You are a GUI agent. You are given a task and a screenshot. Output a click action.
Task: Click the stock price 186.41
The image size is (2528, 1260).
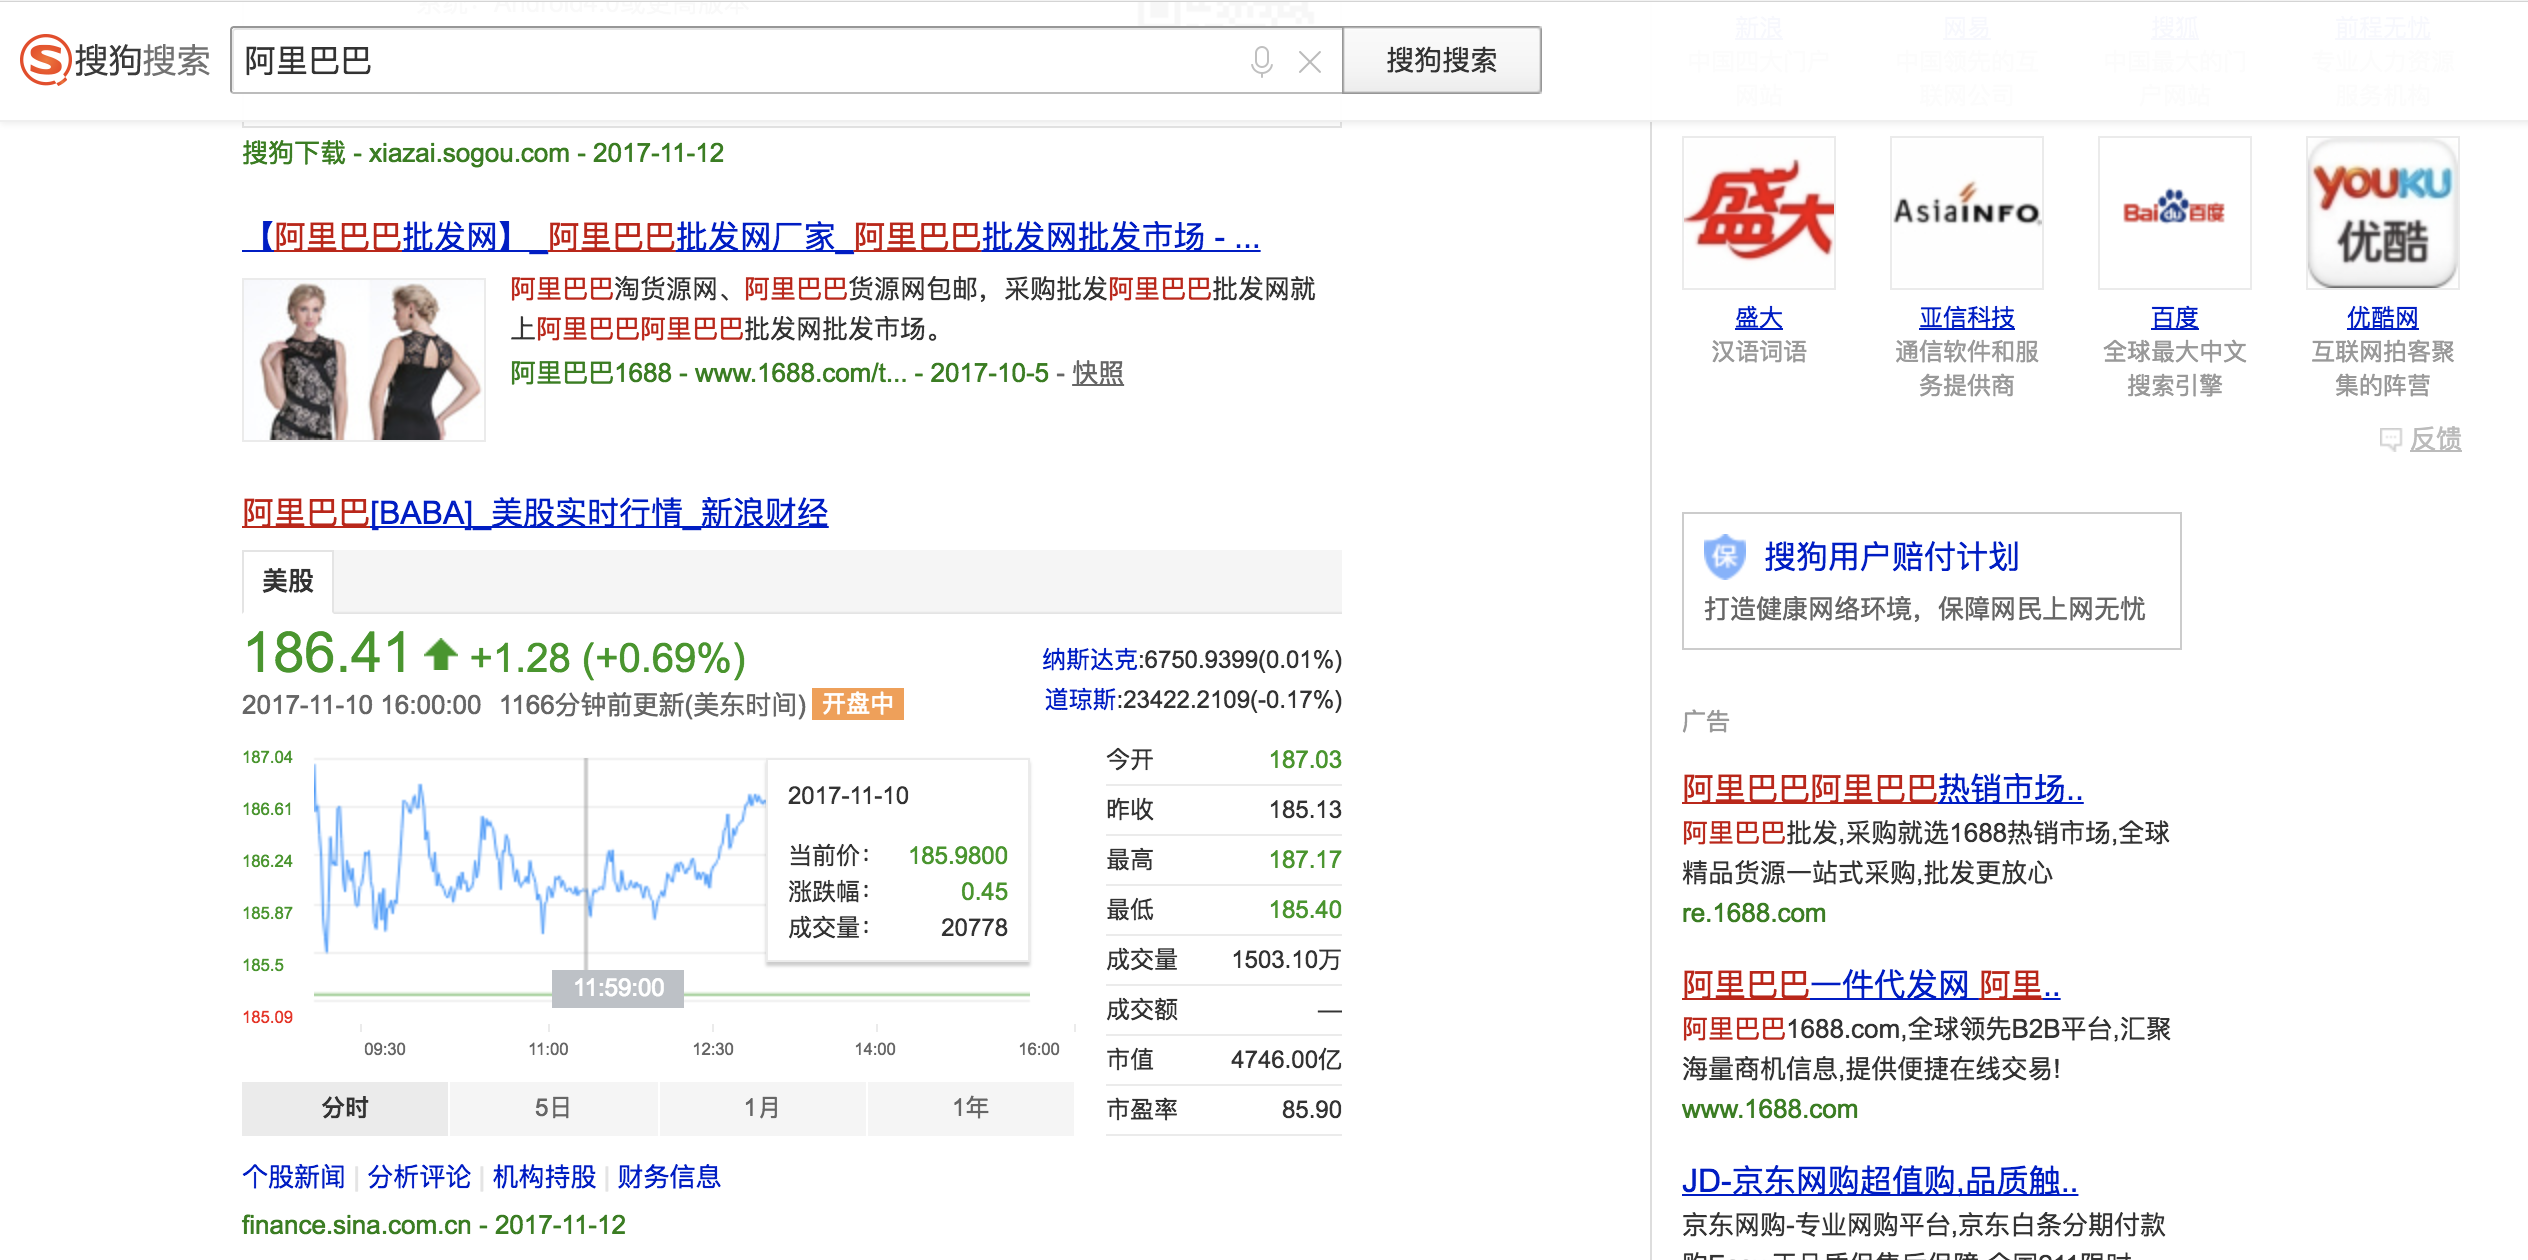[x=327, y=654]
